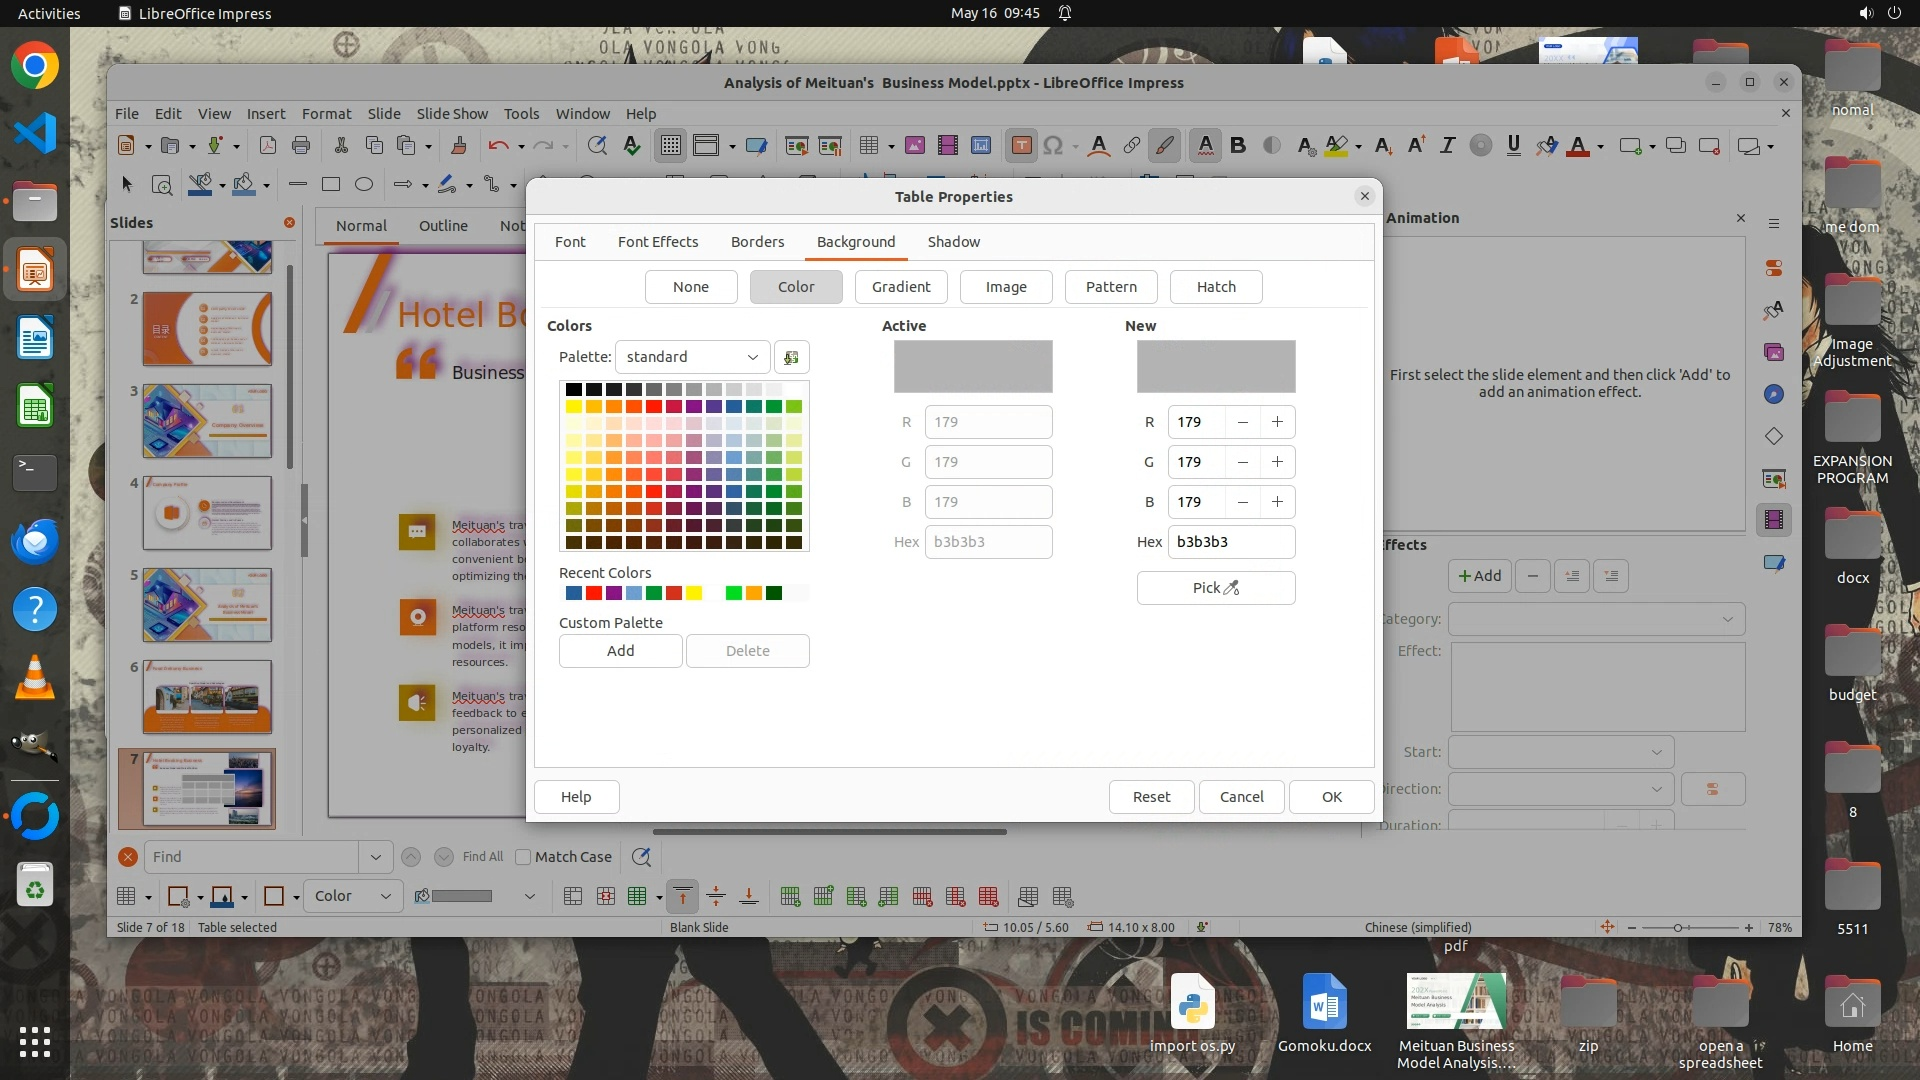
Task: Expand the Find field history dropdown
Action: pyautogui.click(x=375, y=857)
